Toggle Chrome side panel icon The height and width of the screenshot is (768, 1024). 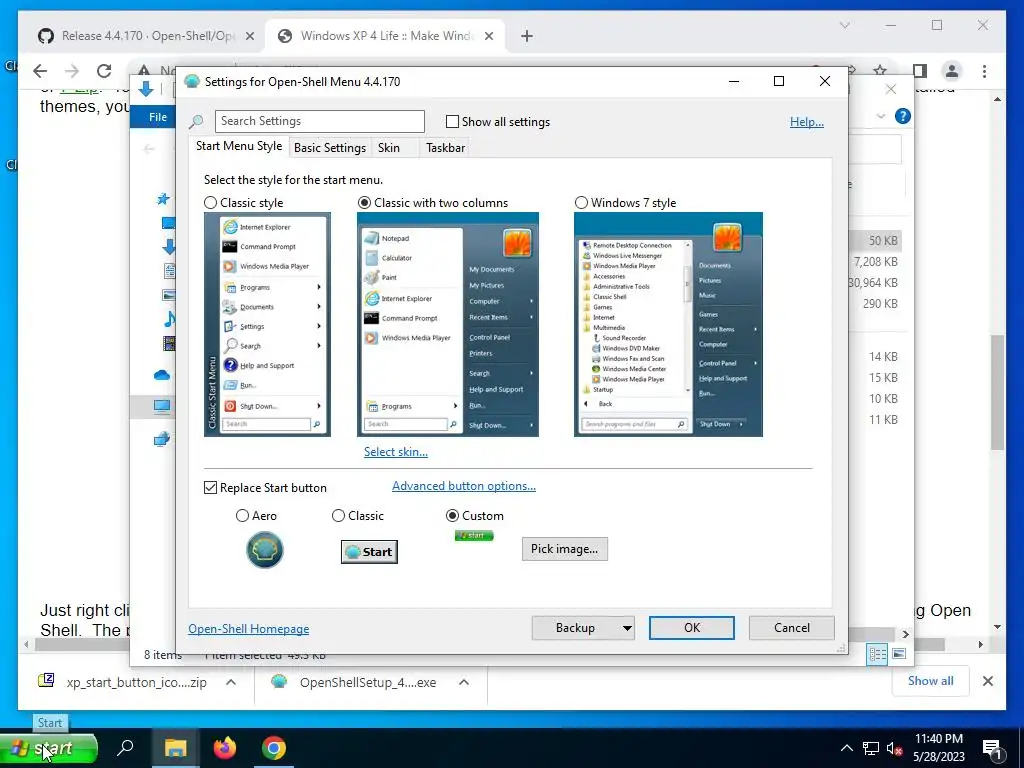tap(920, 71)
